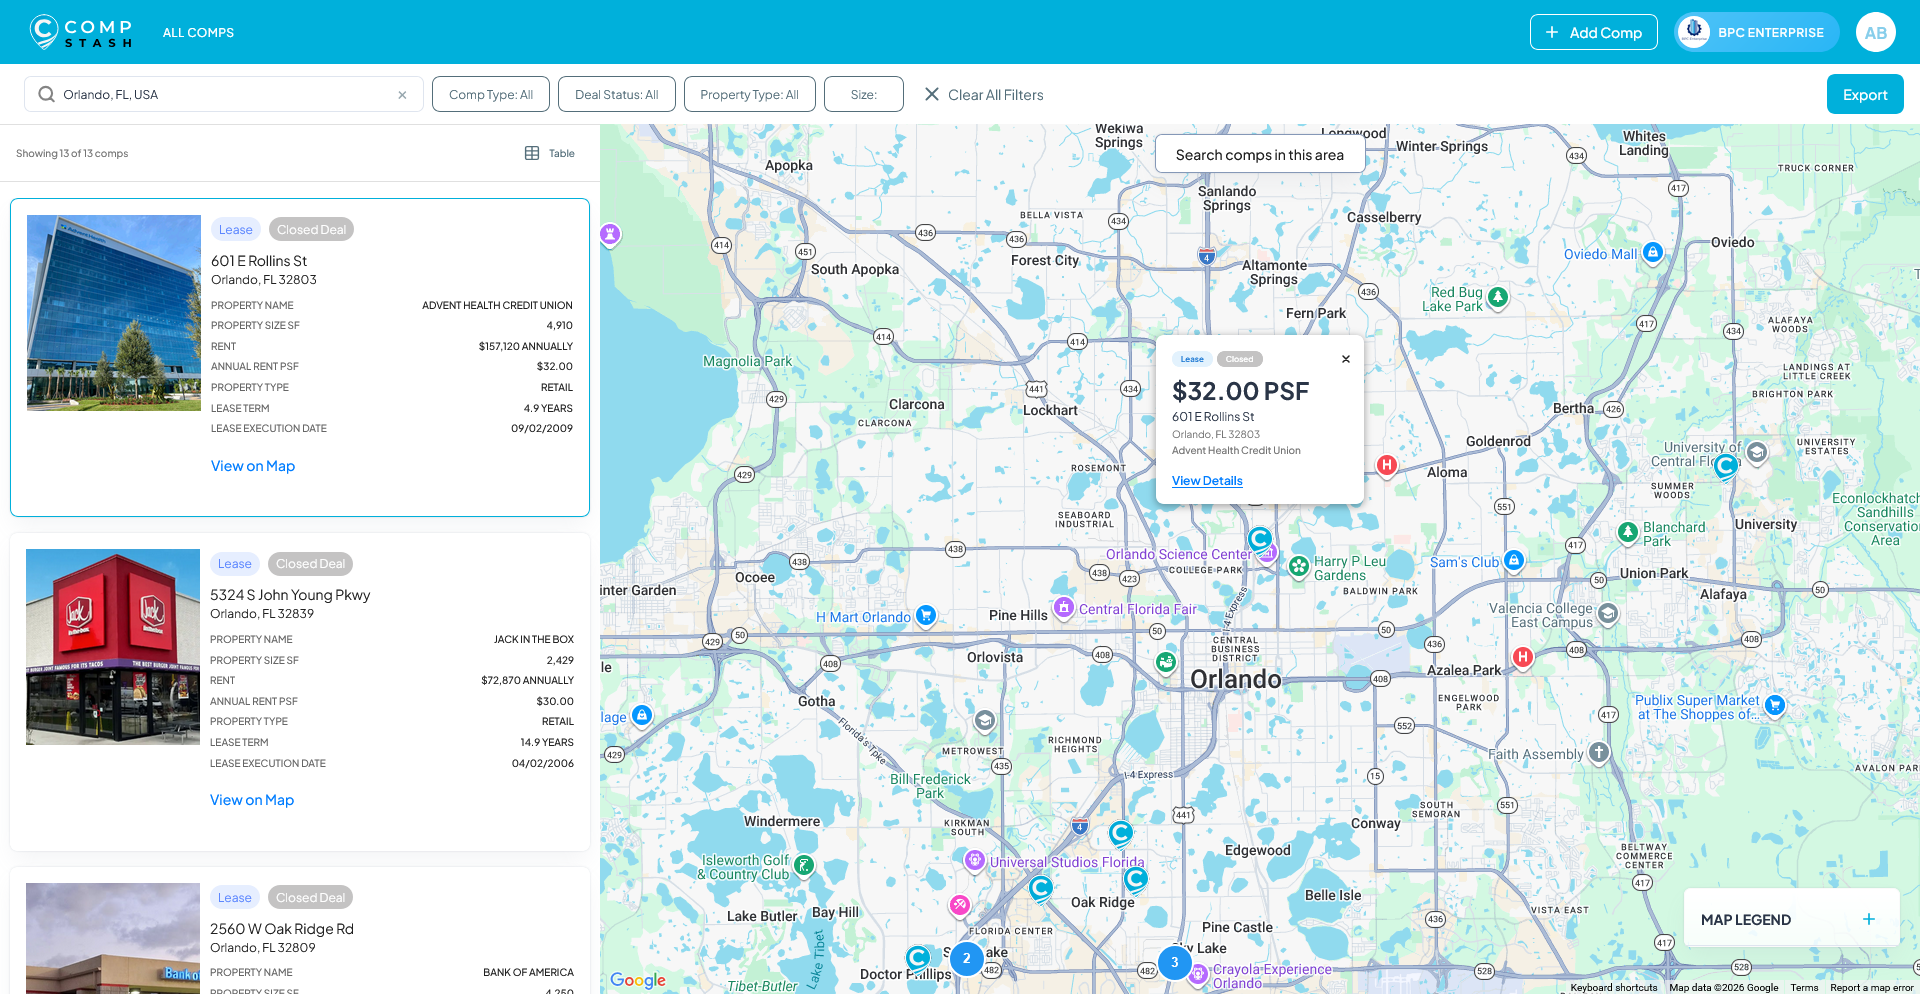Open Jack in the Box property thumbnail

tap(113, 647)
